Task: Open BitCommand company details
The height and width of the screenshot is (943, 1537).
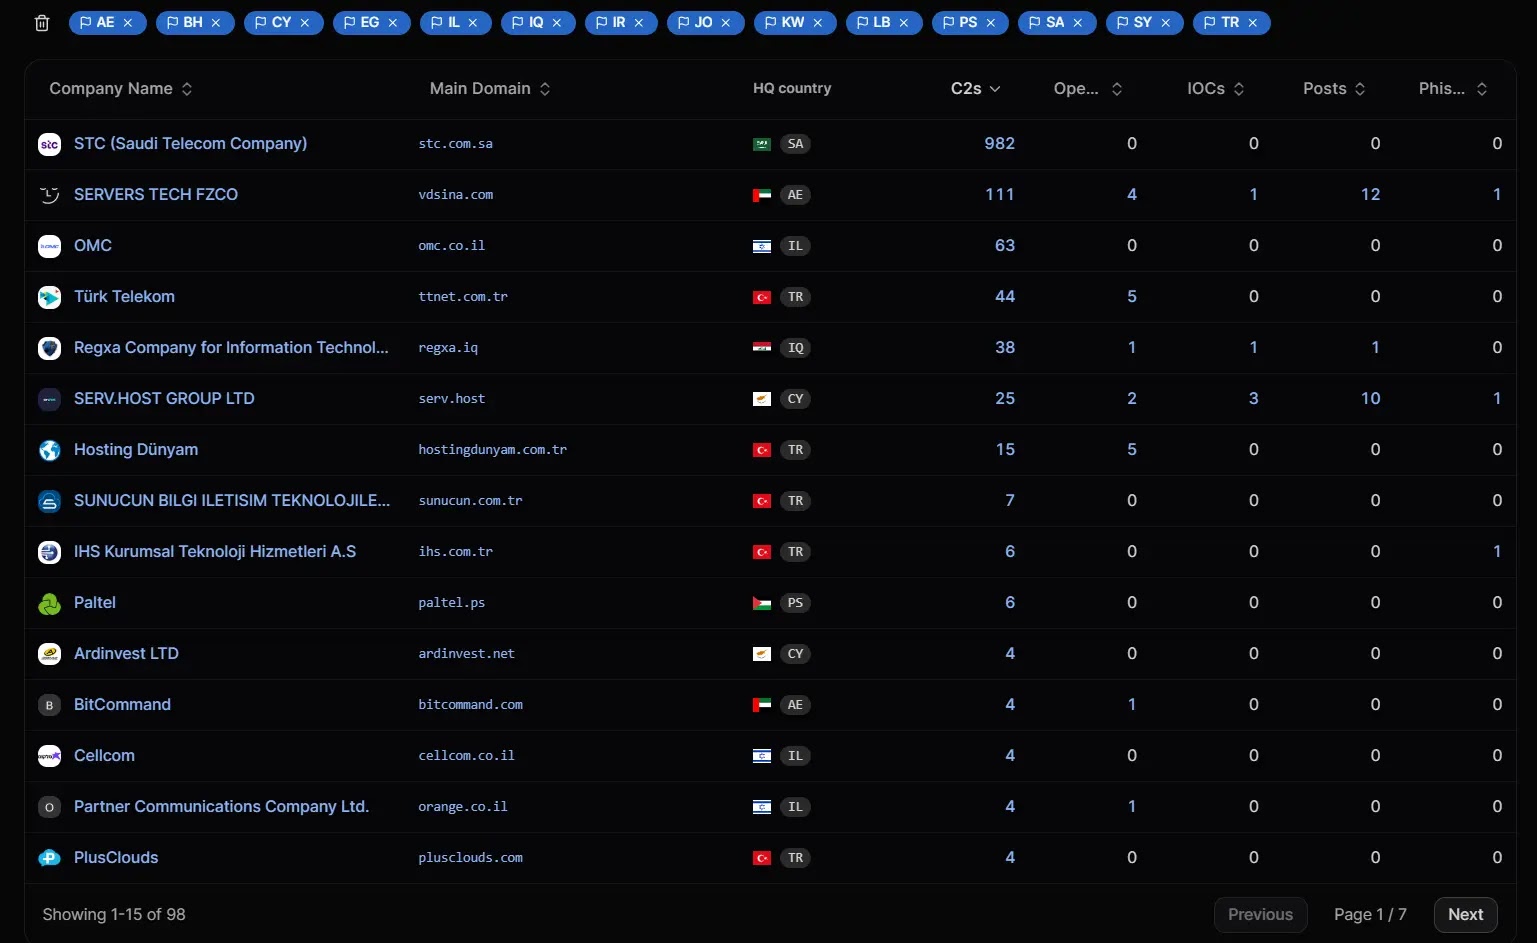Action: (x=122, y=705)
